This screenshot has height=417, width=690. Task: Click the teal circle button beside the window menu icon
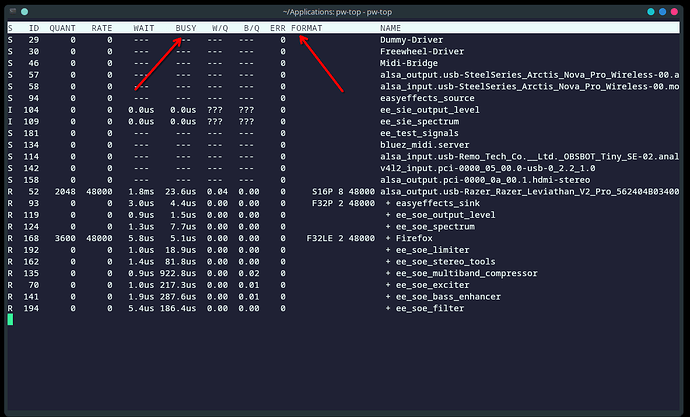[x=25, y=12]
